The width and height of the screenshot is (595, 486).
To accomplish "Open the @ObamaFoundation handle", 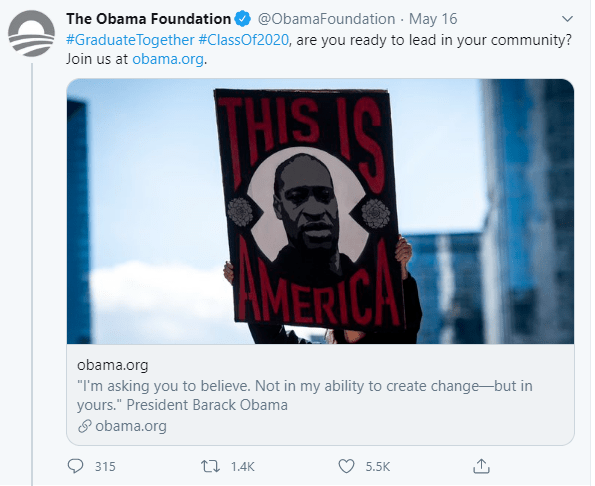I will tap(326, 19).
